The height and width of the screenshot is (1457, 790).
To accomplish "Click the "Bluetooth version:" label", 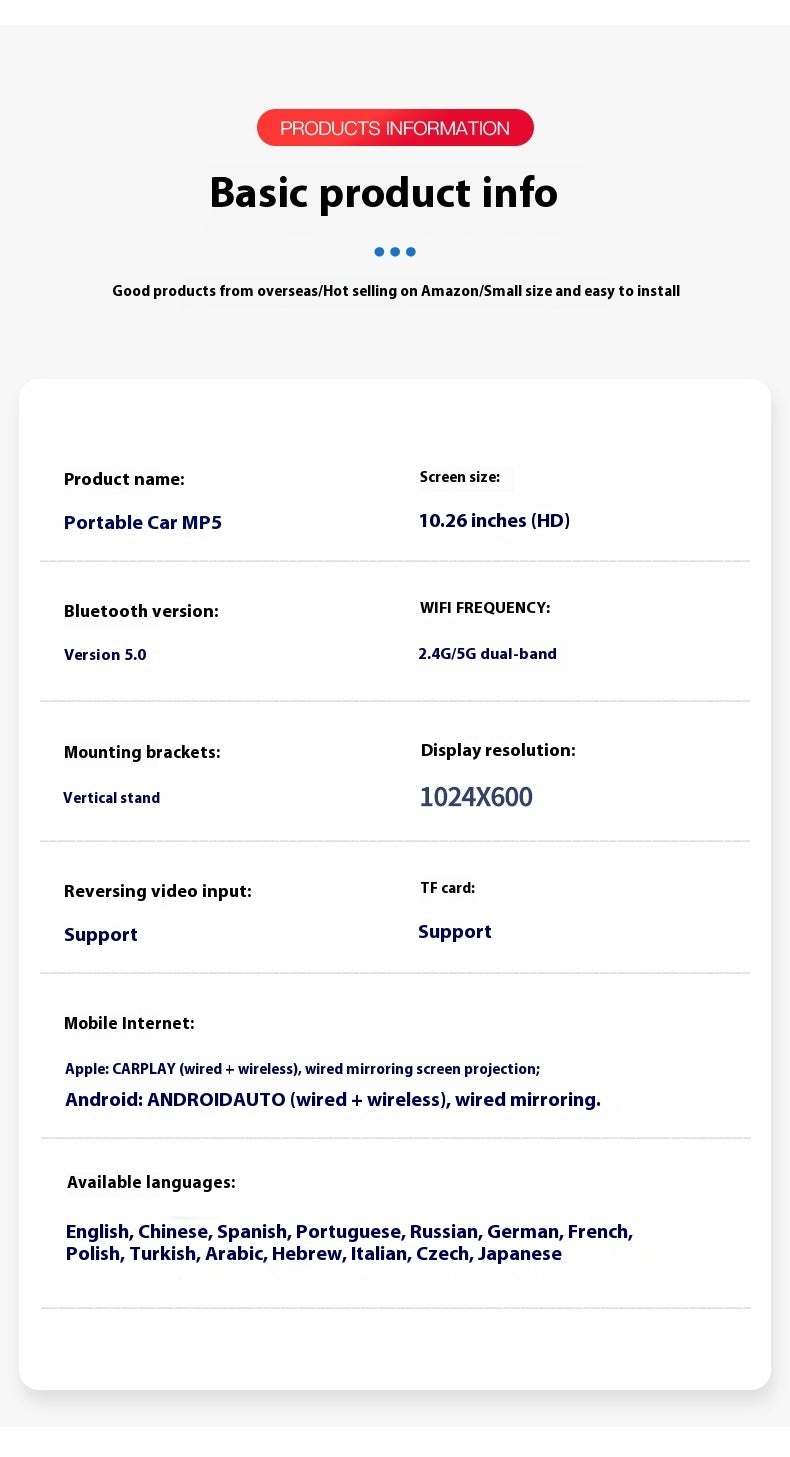I will point(141,611).
